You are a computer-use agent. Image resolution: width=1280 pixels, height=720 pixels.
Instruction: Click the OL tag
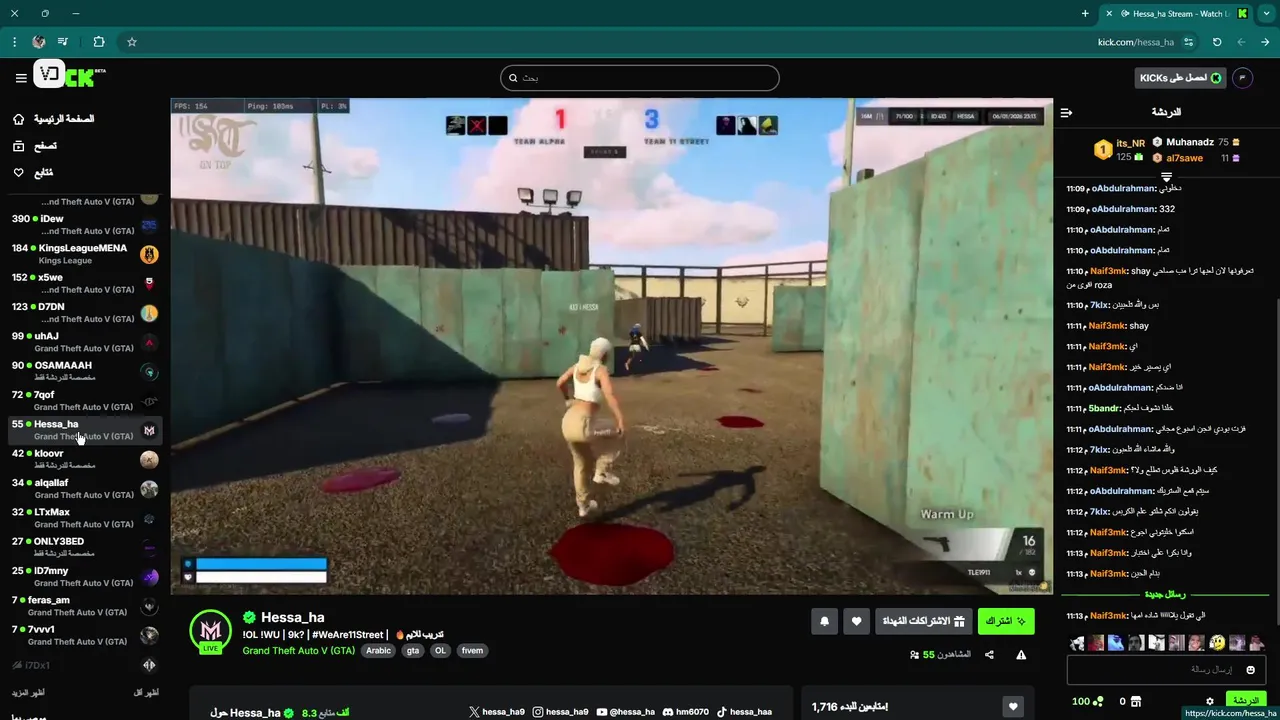click(440, 650)
